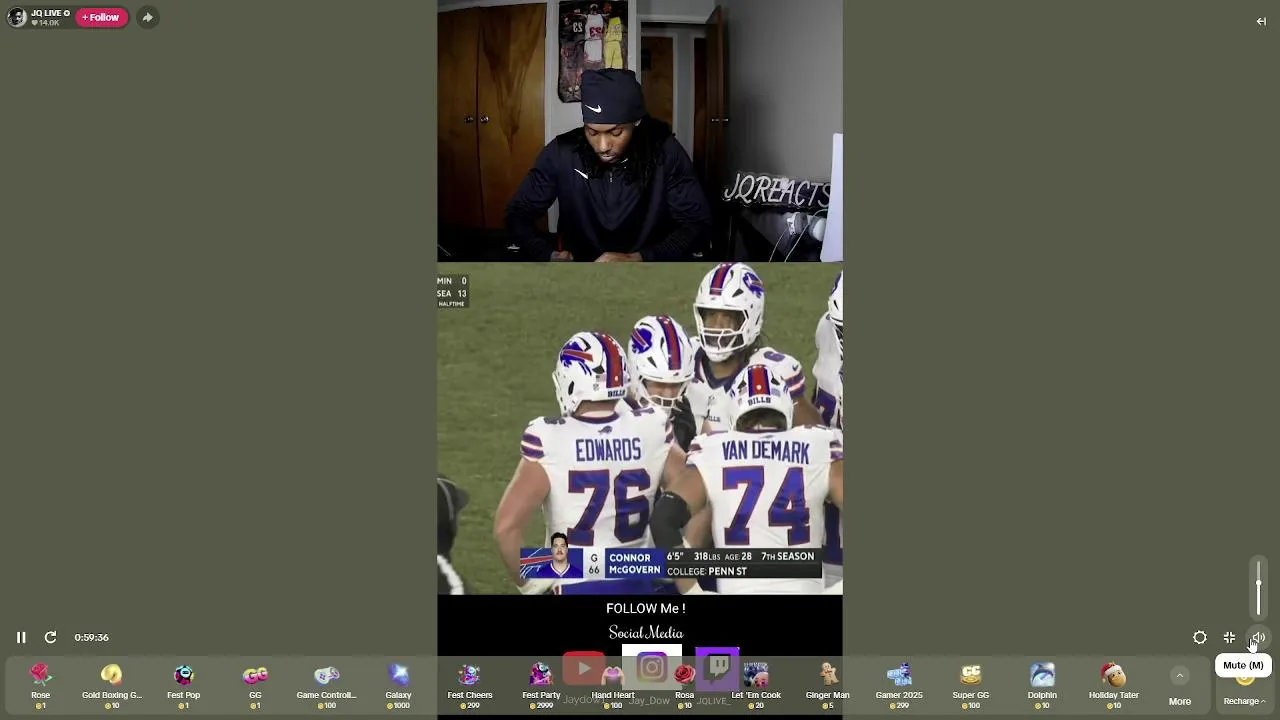Send the Let 'Em Cook gift
1280x720 pixels.
pyautogui.click(x=756, y=686)
